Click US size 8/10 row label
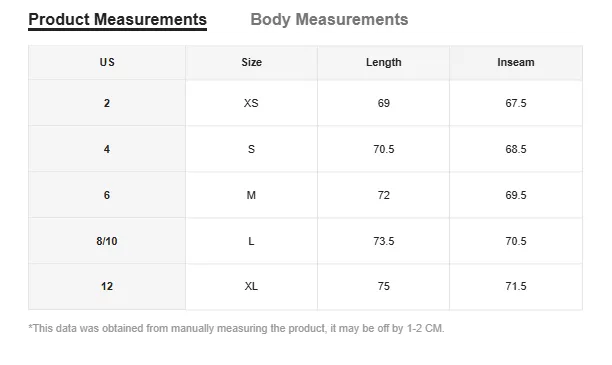The width and height of the screenshot is (612, 365). pos(107,241)
